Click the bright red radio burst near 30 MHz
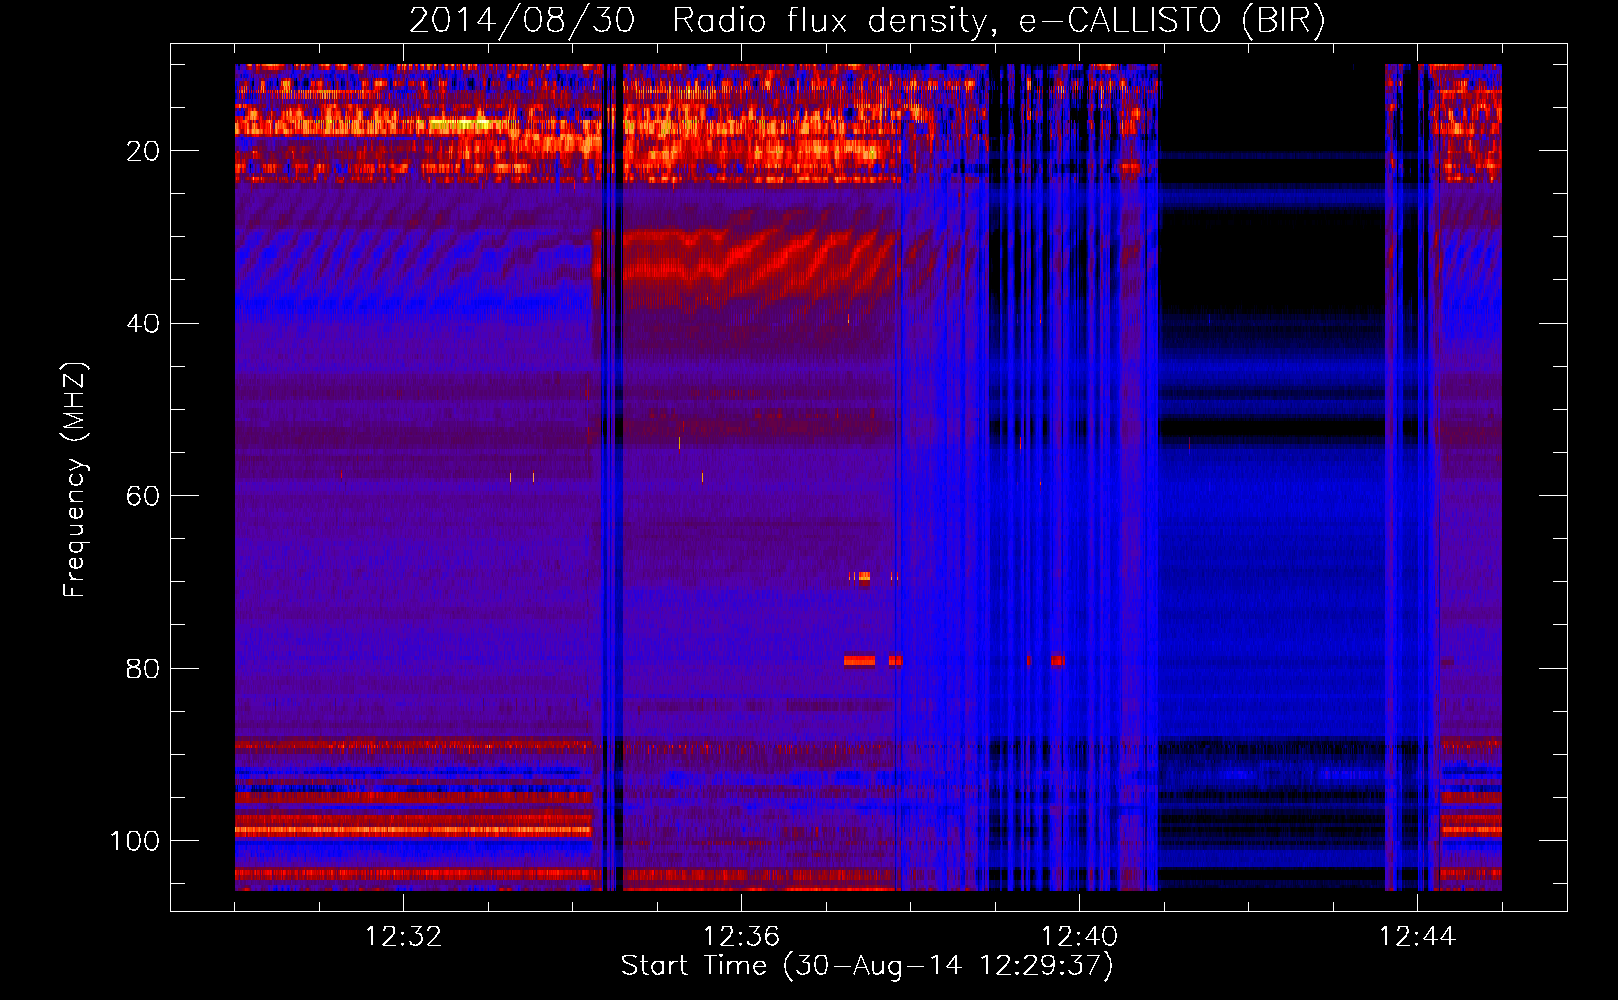 pos(745,262)
